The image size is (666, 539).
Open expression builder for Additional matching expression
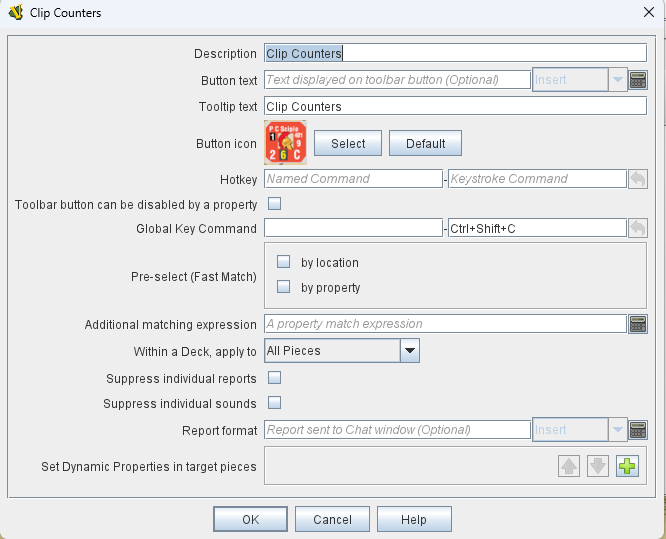[638, 324]
